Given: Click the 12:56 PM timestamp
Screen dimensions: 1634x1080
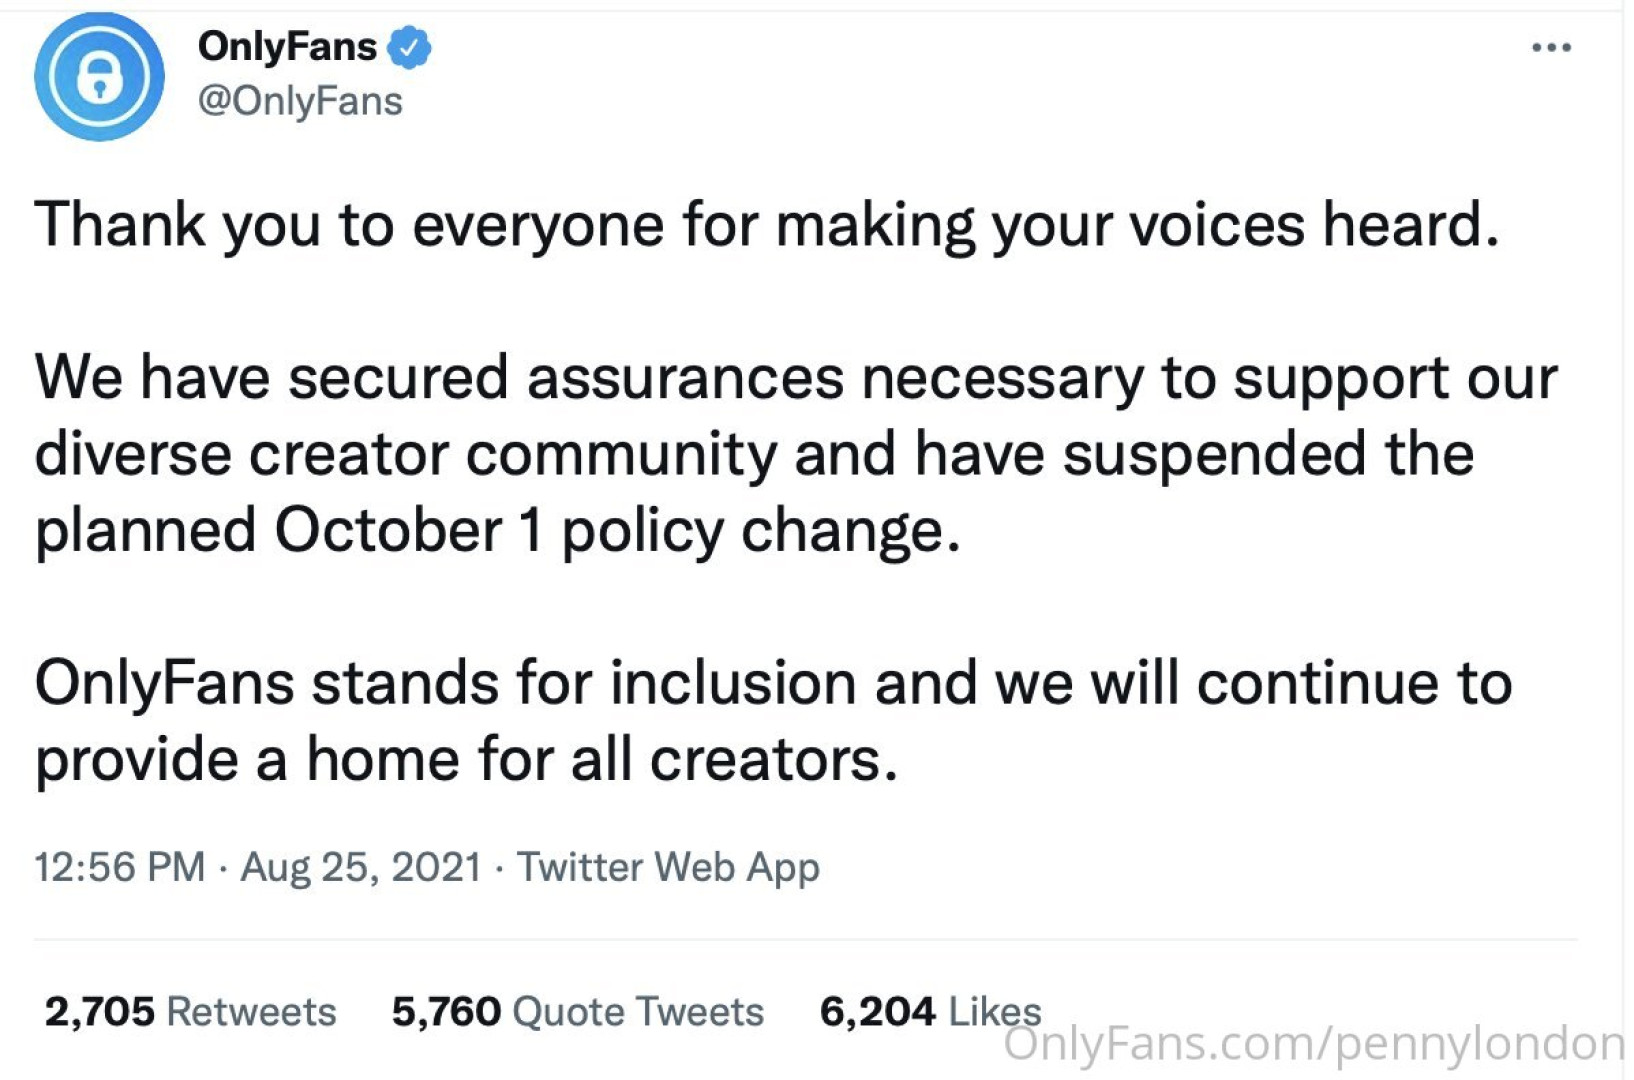Looking at the screenshot, I should pyautogui.click(x=119, y=867).
